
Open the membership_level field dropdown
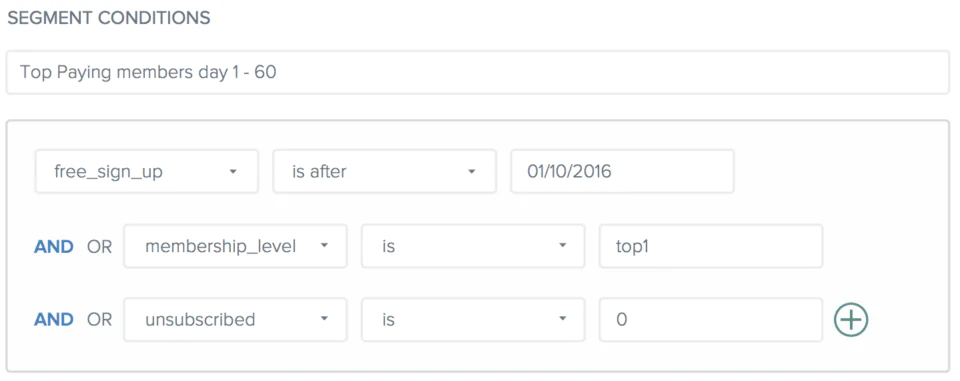(x=235, y=246)
